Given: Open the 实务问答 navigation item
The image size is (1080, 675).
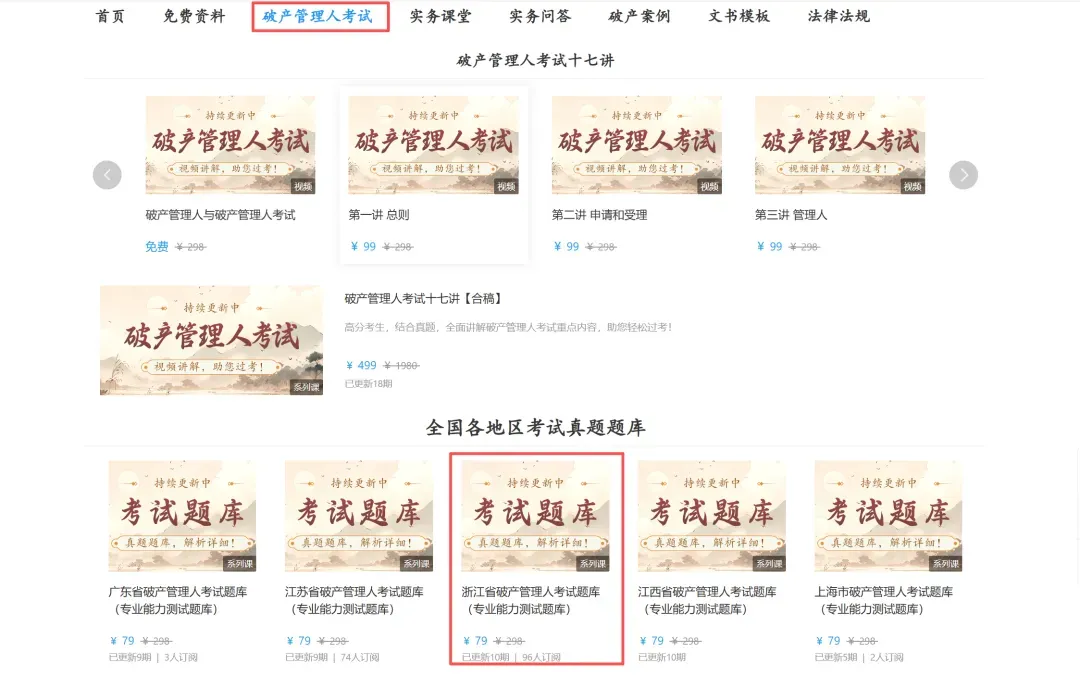Looking at the screenshot, I should pyautogui.click(x=540, y=17).
